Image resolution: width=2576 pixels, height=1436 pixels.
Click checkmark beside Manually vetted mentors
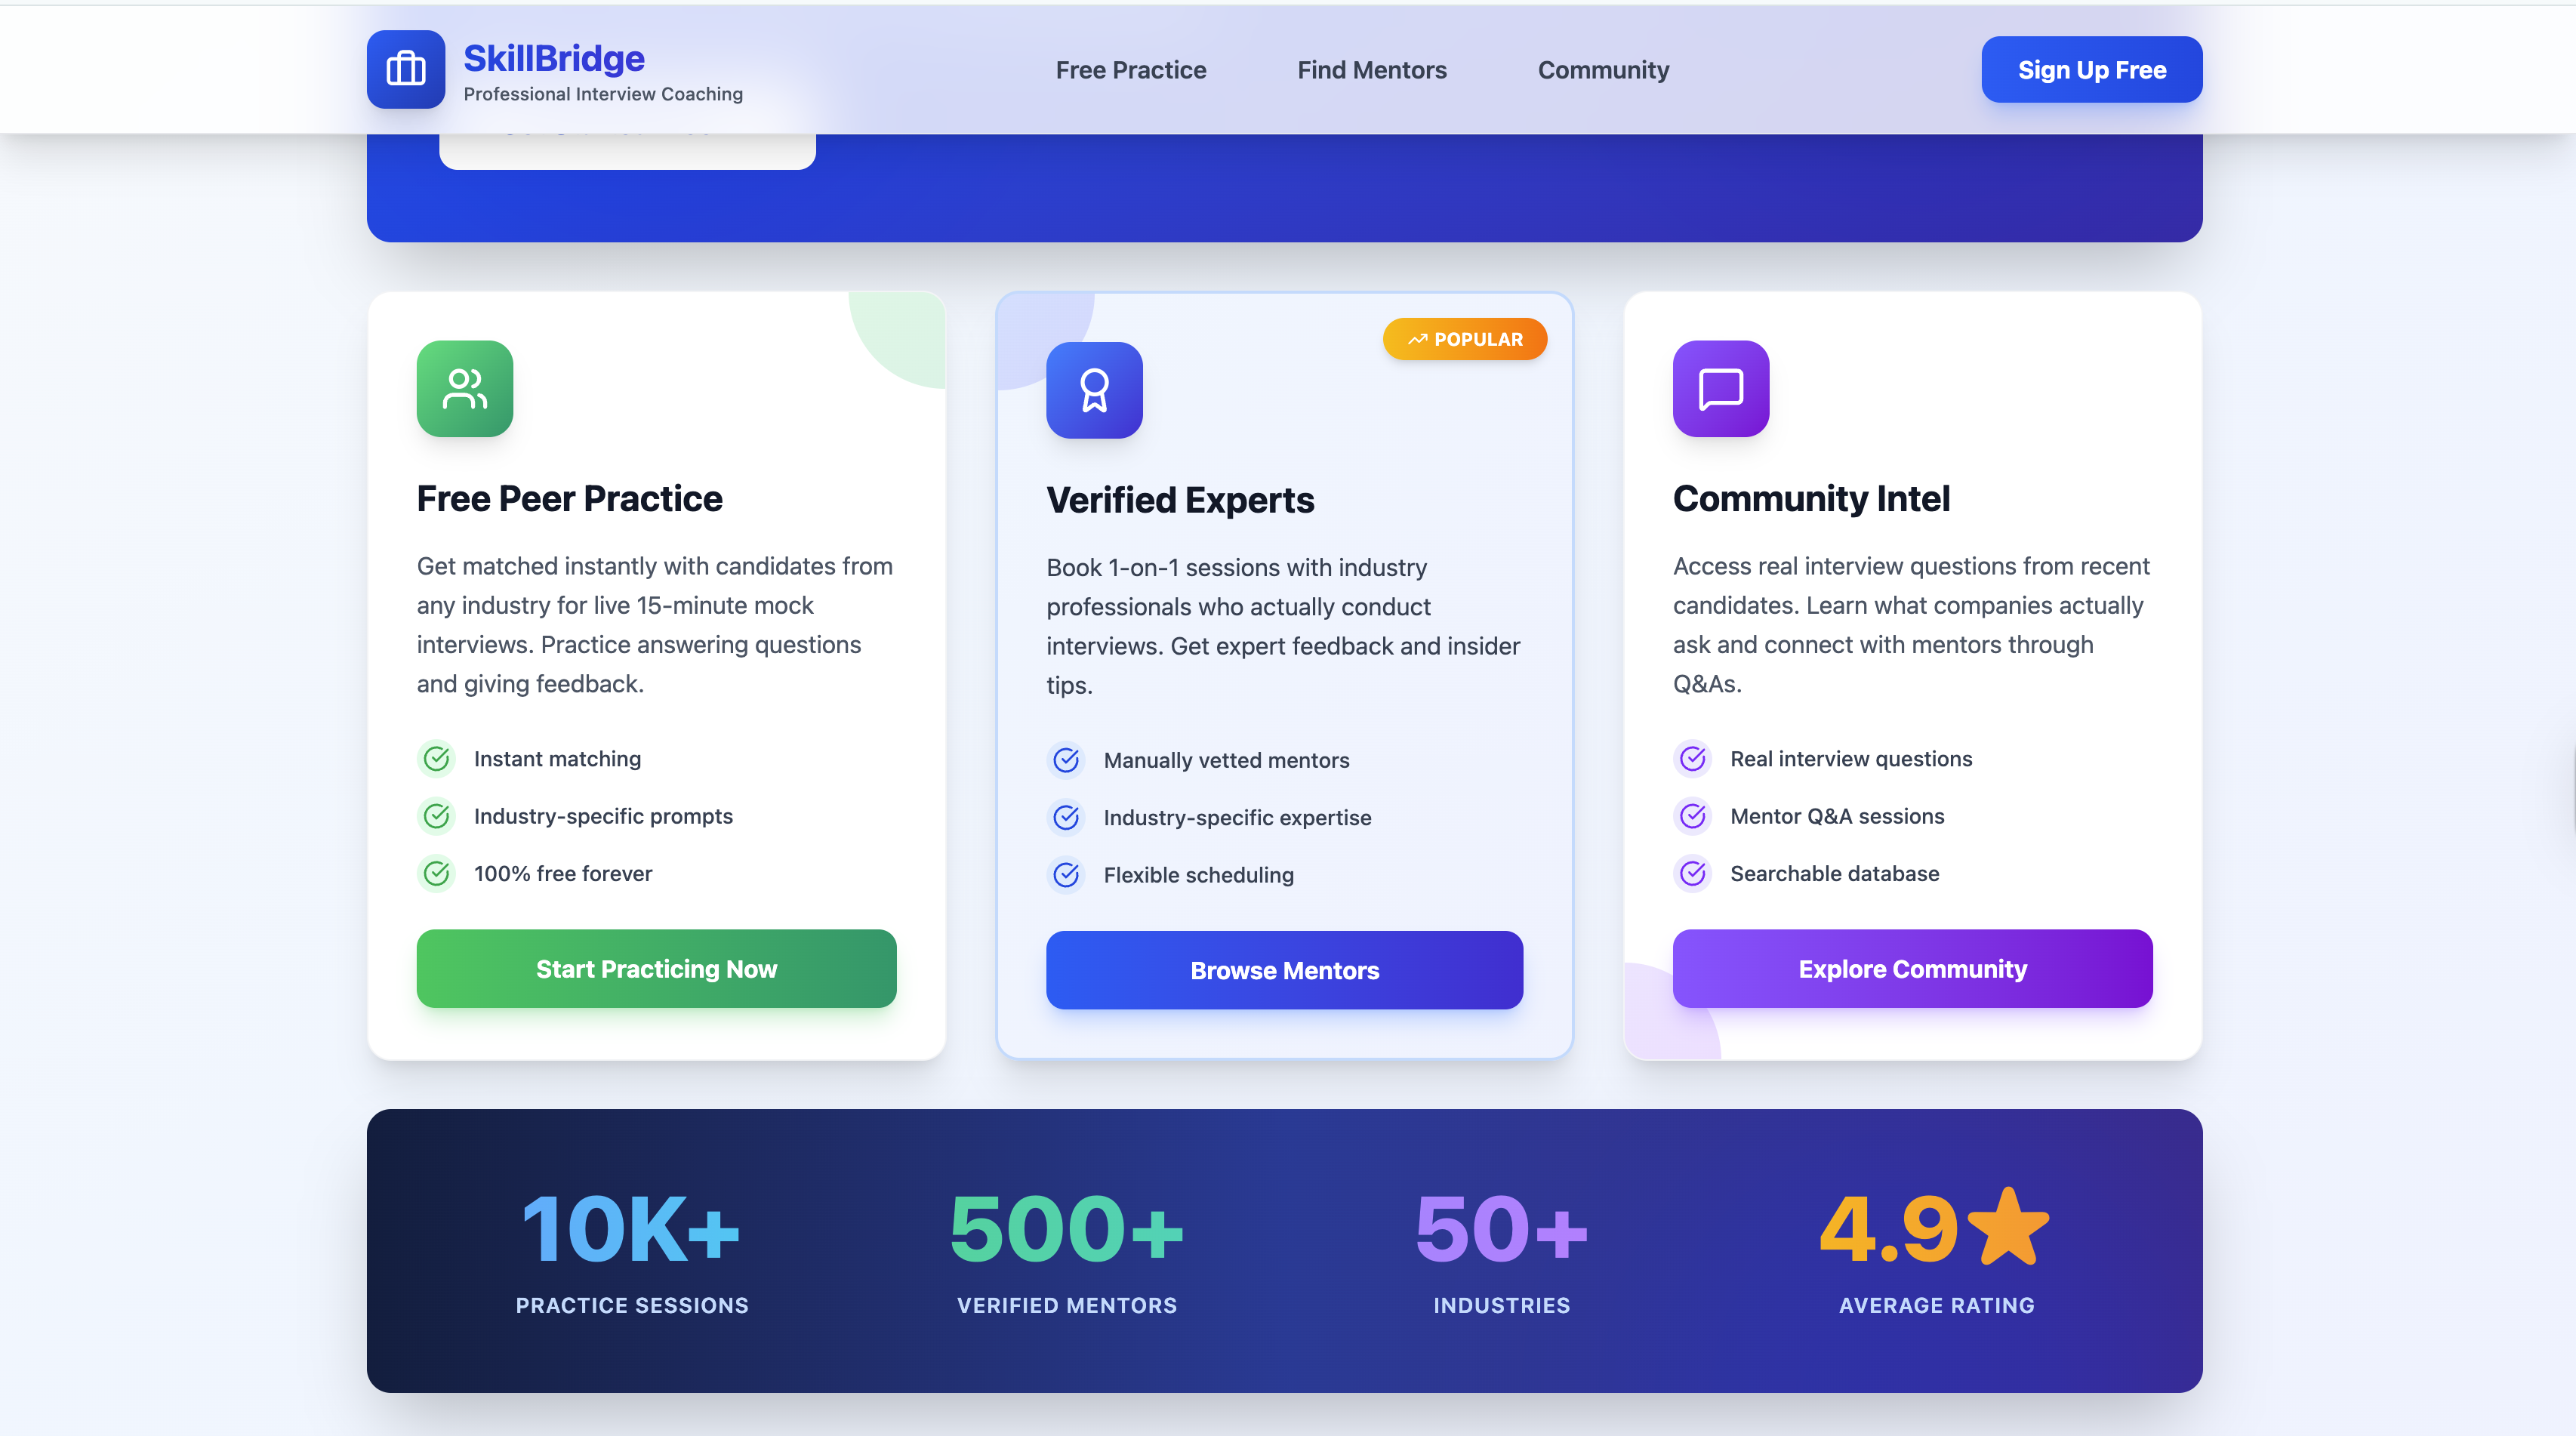coord(1066,760)
